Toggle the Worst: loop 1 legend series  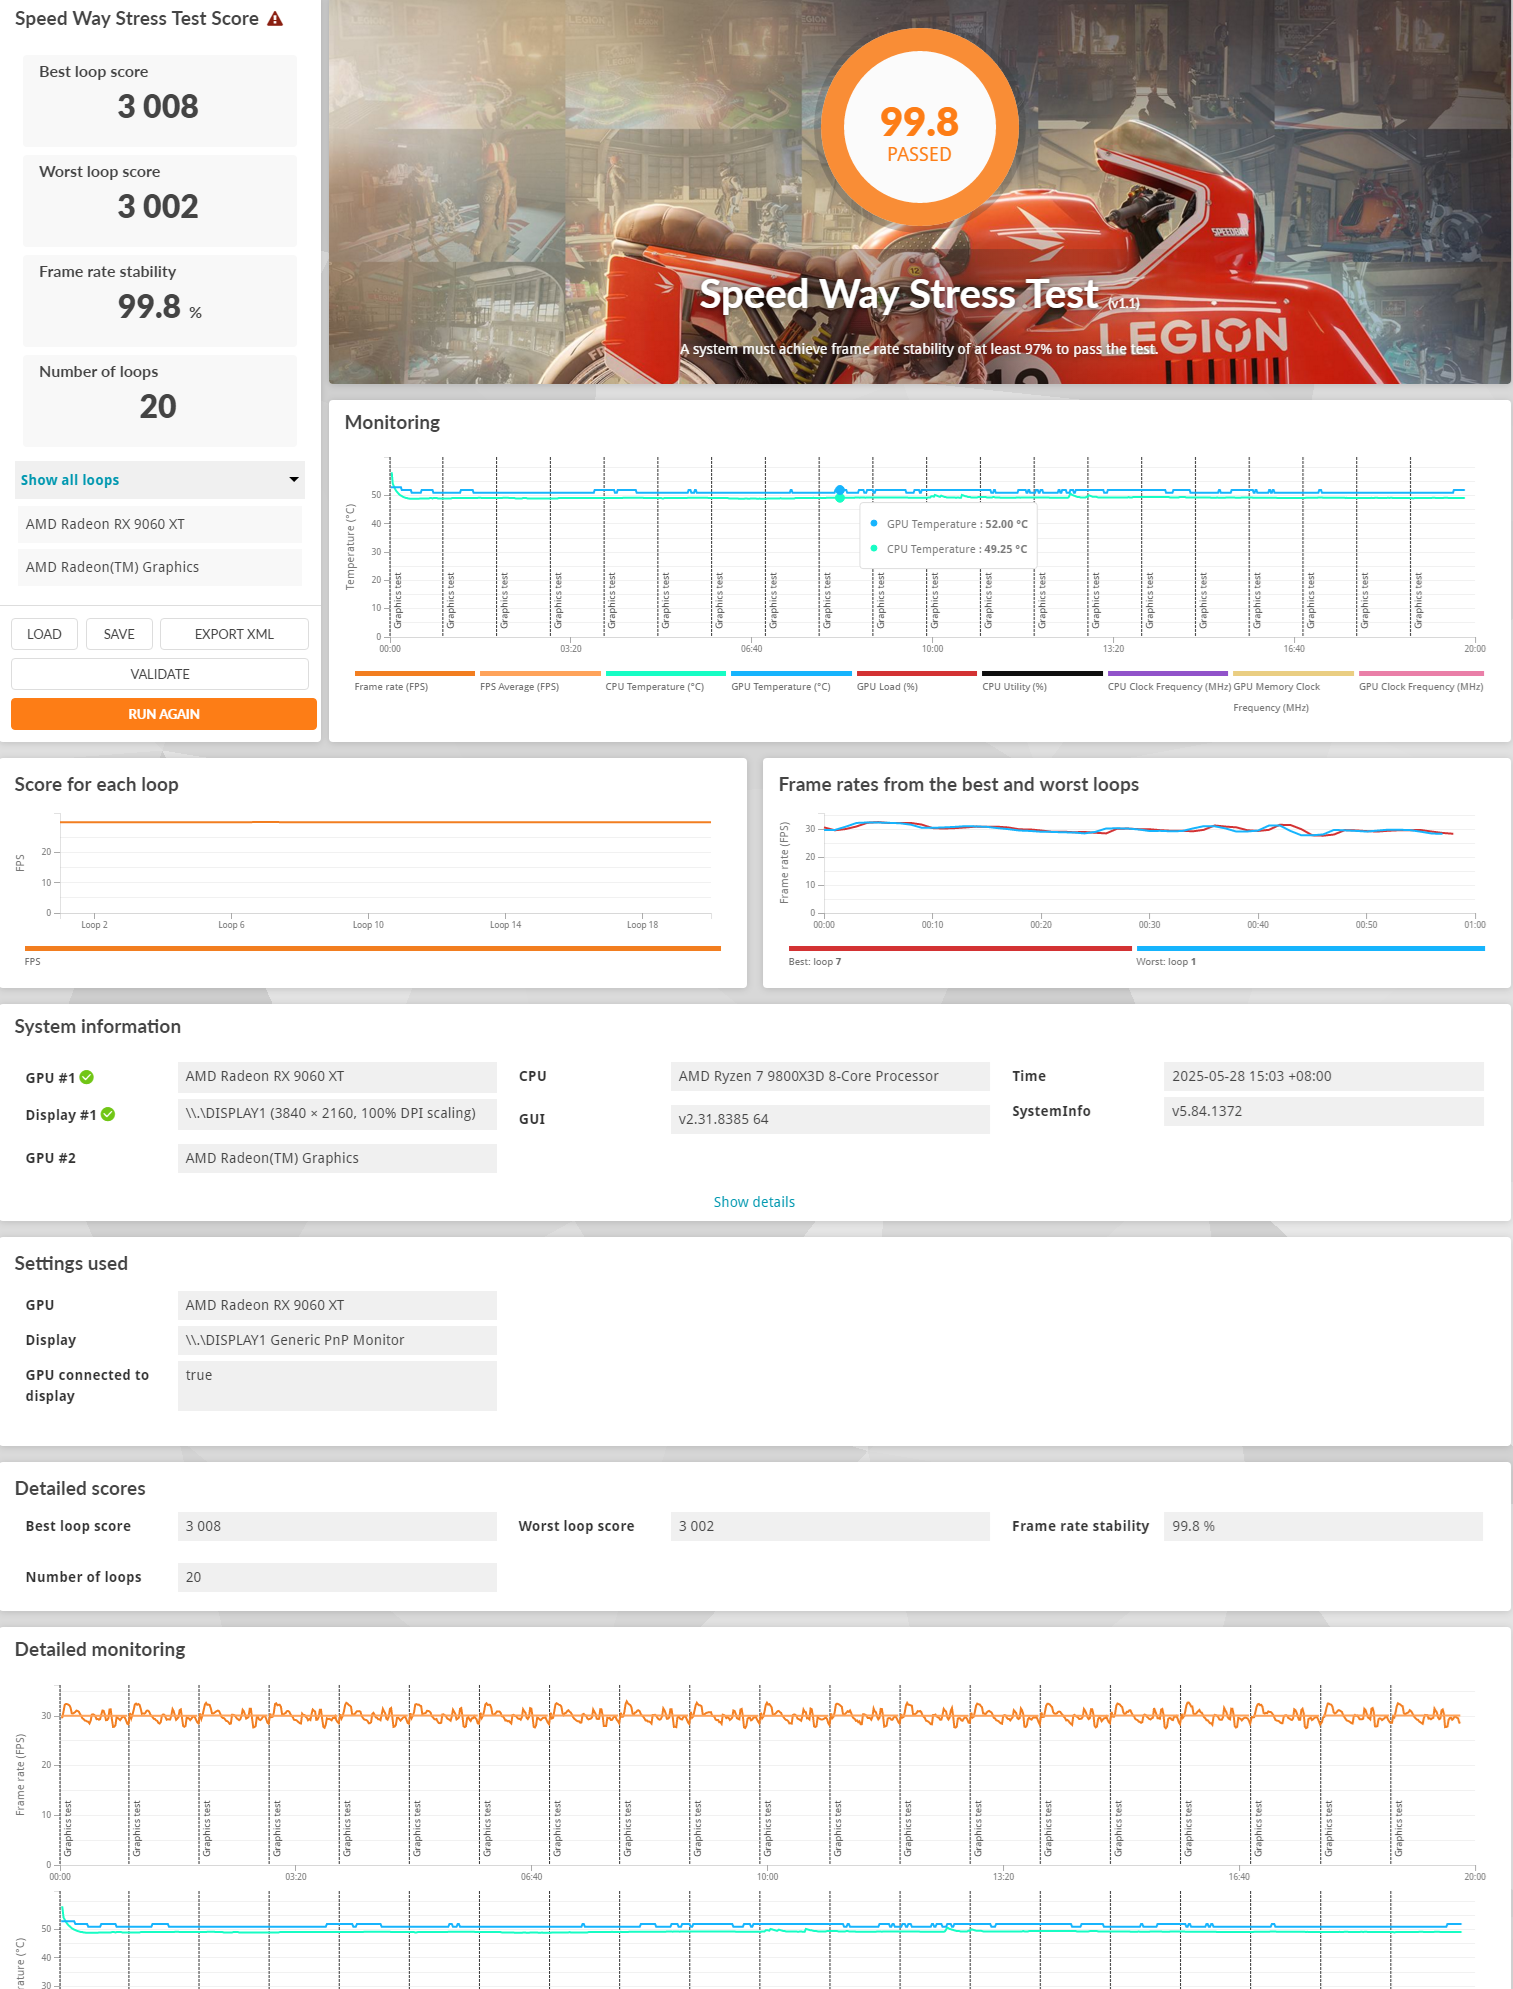1310,954
